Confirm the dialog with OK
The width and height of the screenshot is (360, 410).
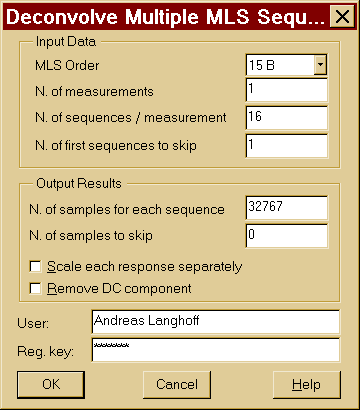tap(51, 385)
